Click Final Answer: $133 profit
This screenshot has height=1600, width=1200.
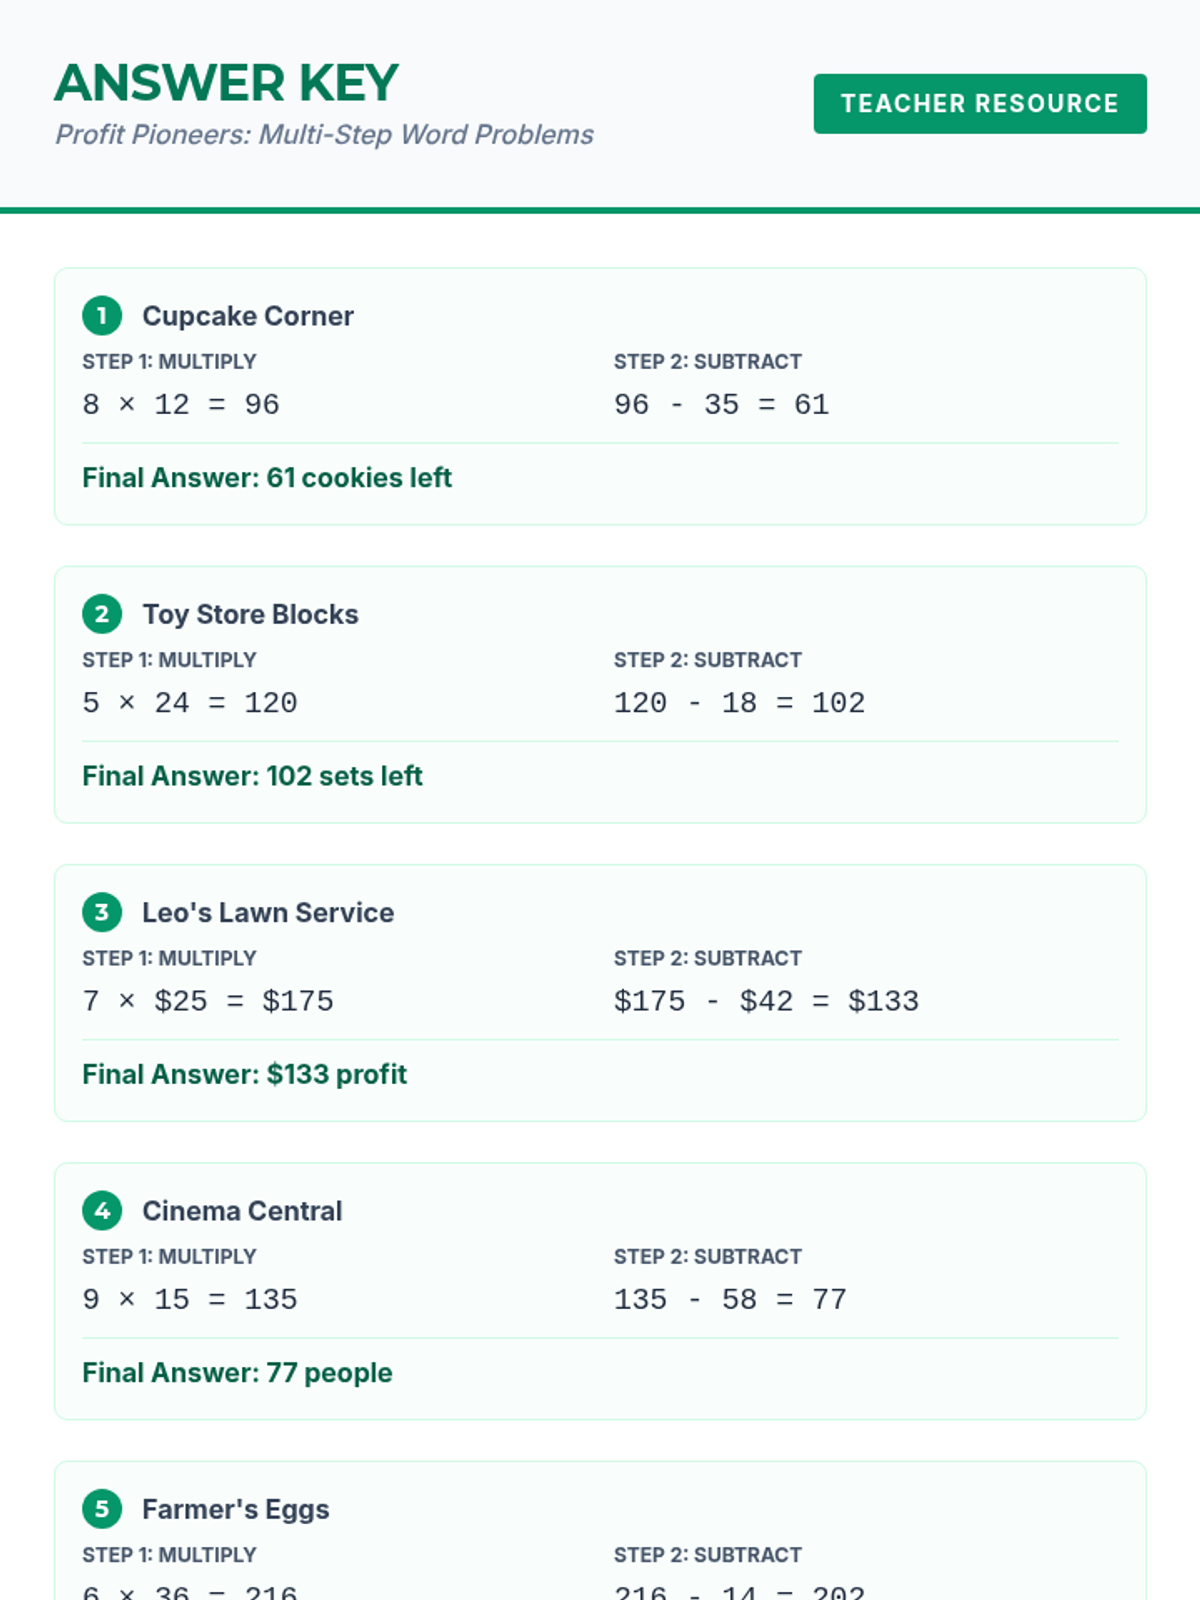click(244, 1074)
